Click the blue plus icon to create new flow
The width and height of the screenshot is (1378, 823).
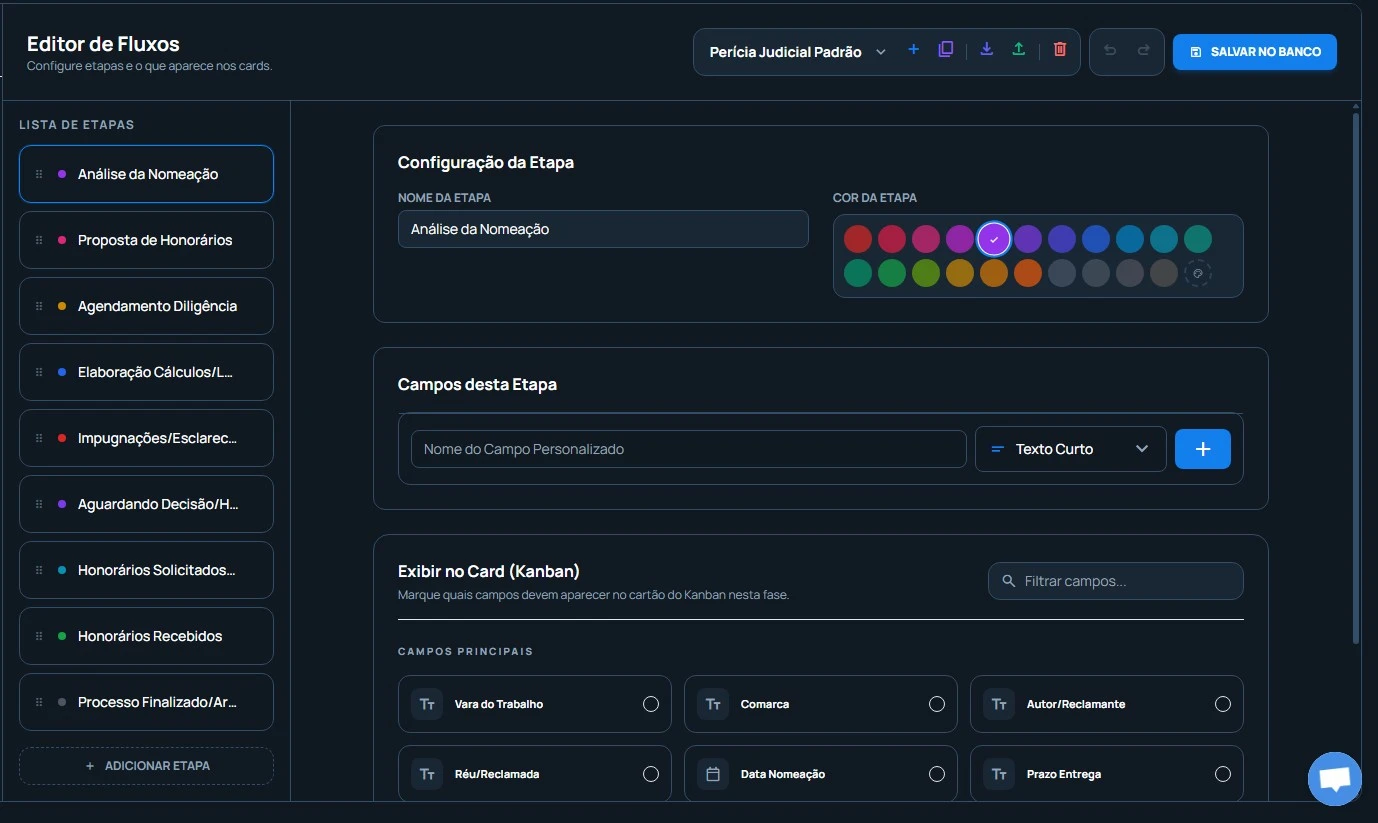pos(913,50)
